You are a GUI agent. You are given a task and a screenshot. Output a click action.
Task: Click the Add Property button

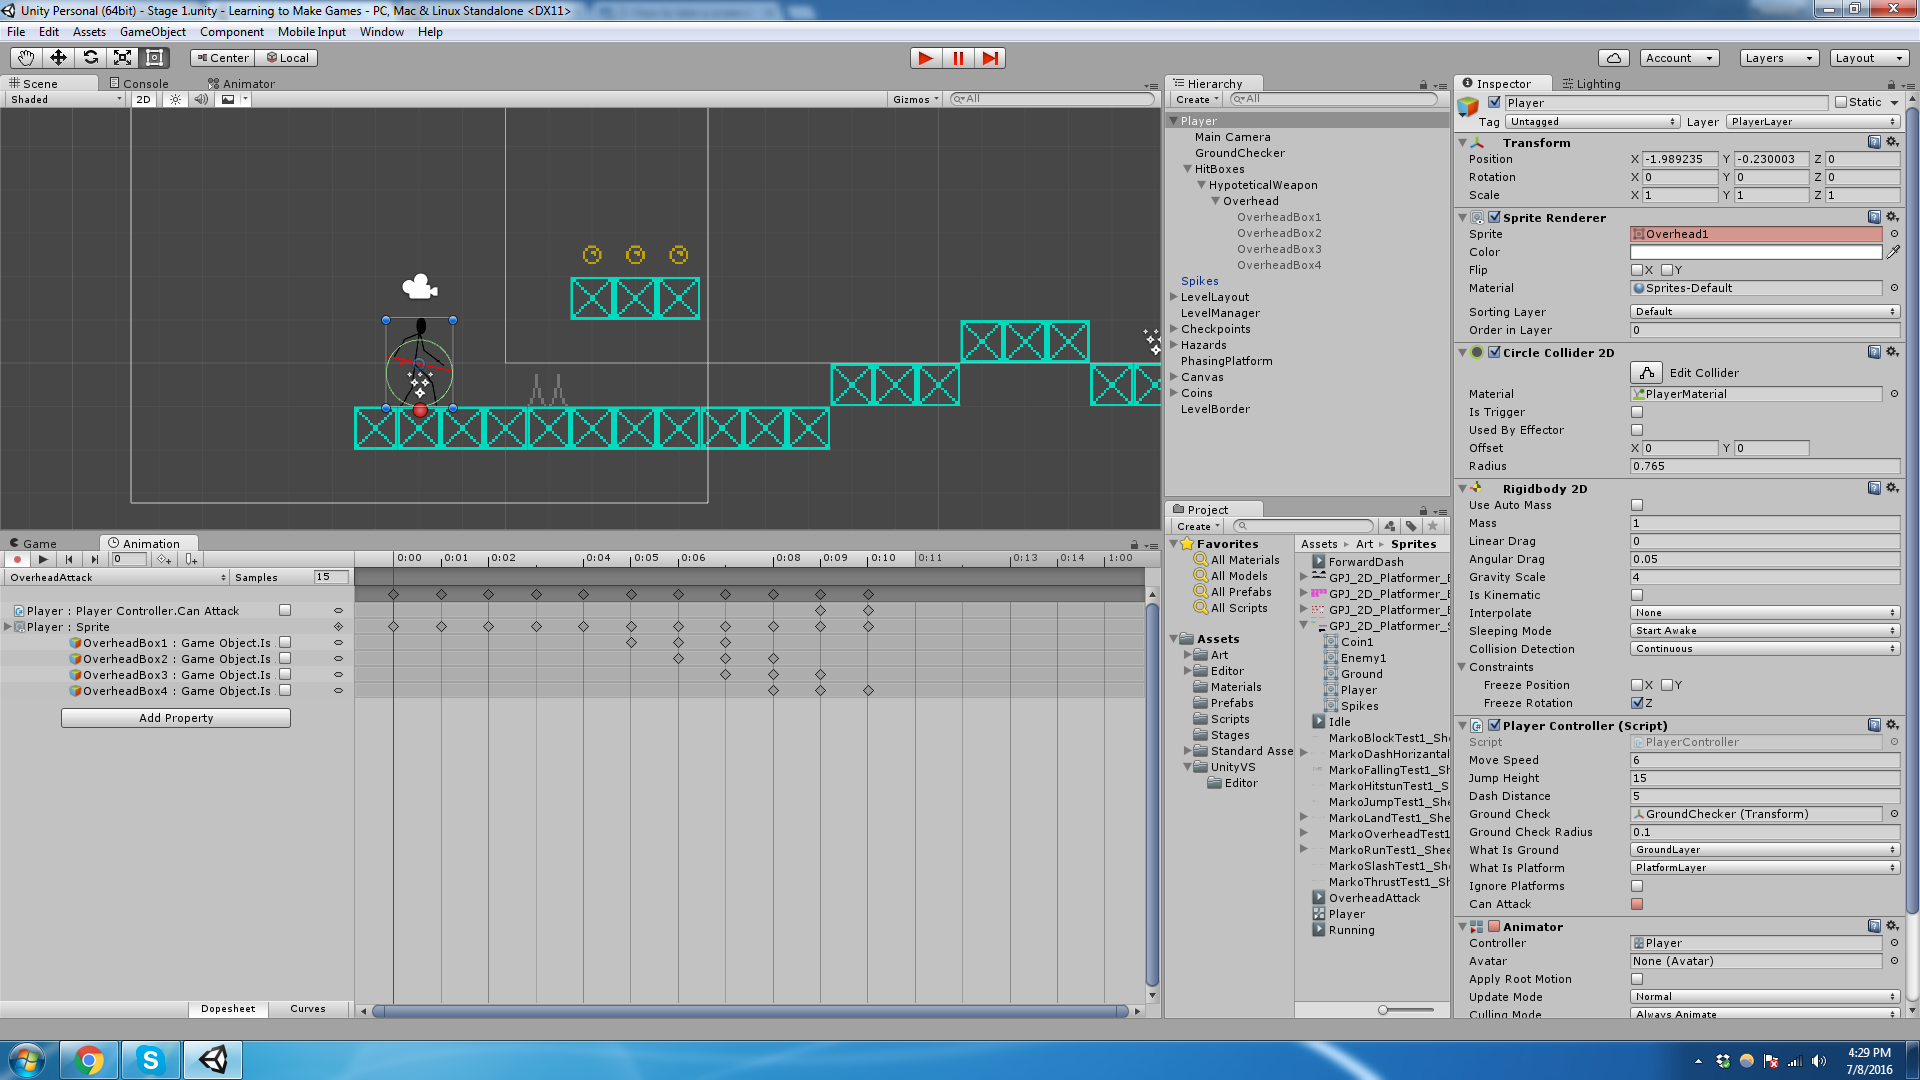click(x=176, y=717)
